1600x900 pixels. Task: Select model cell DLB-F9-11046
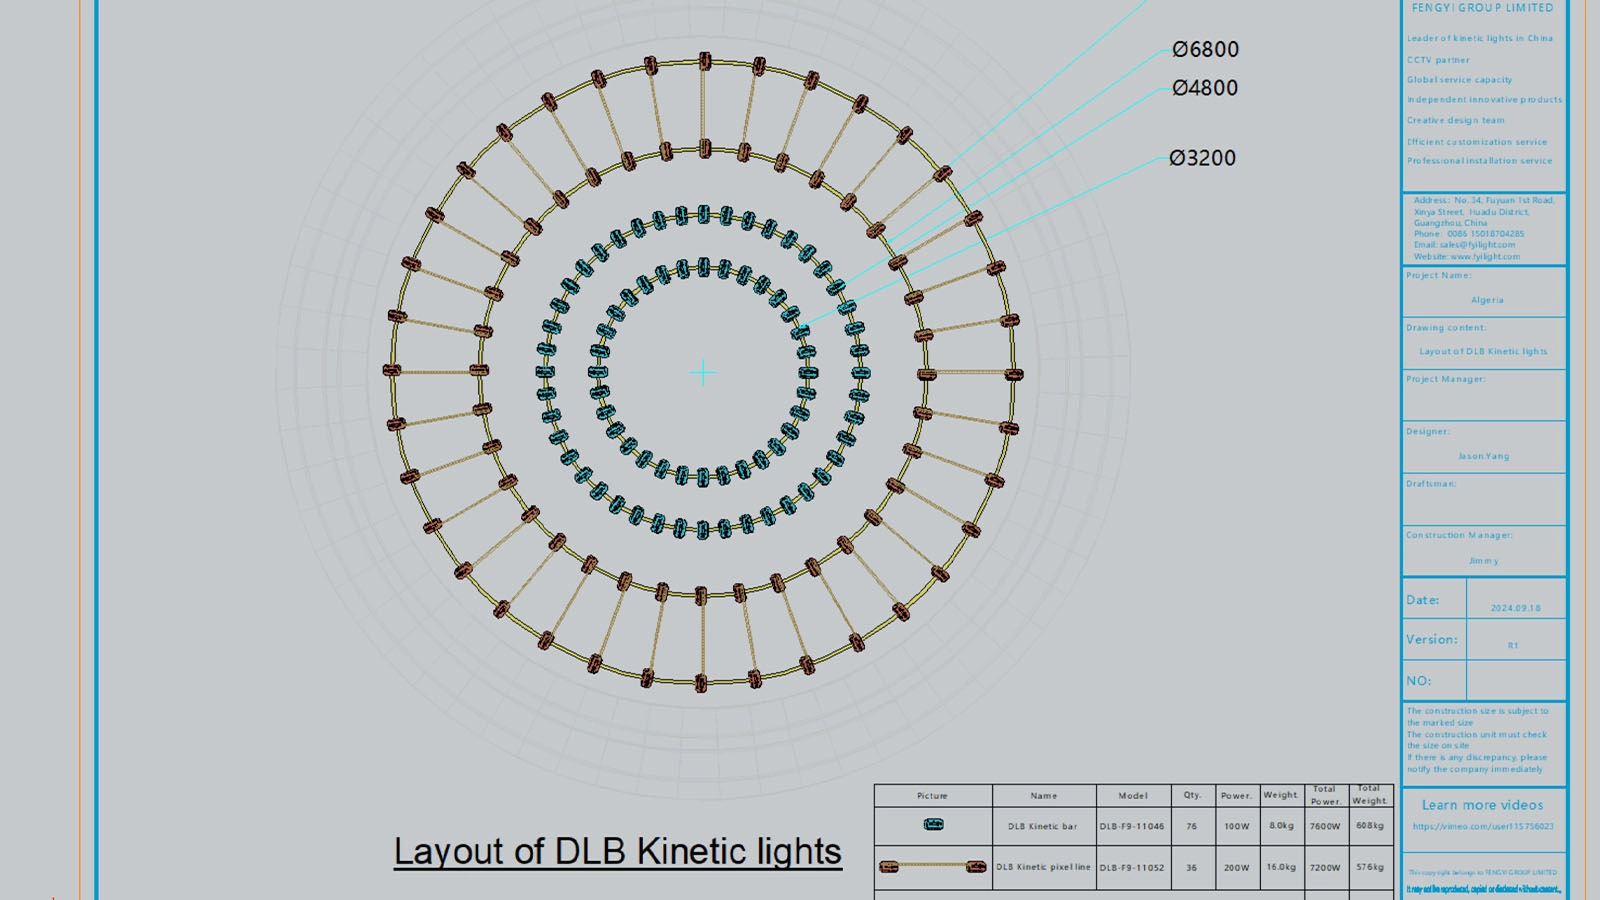click(x=1132, y=827)
